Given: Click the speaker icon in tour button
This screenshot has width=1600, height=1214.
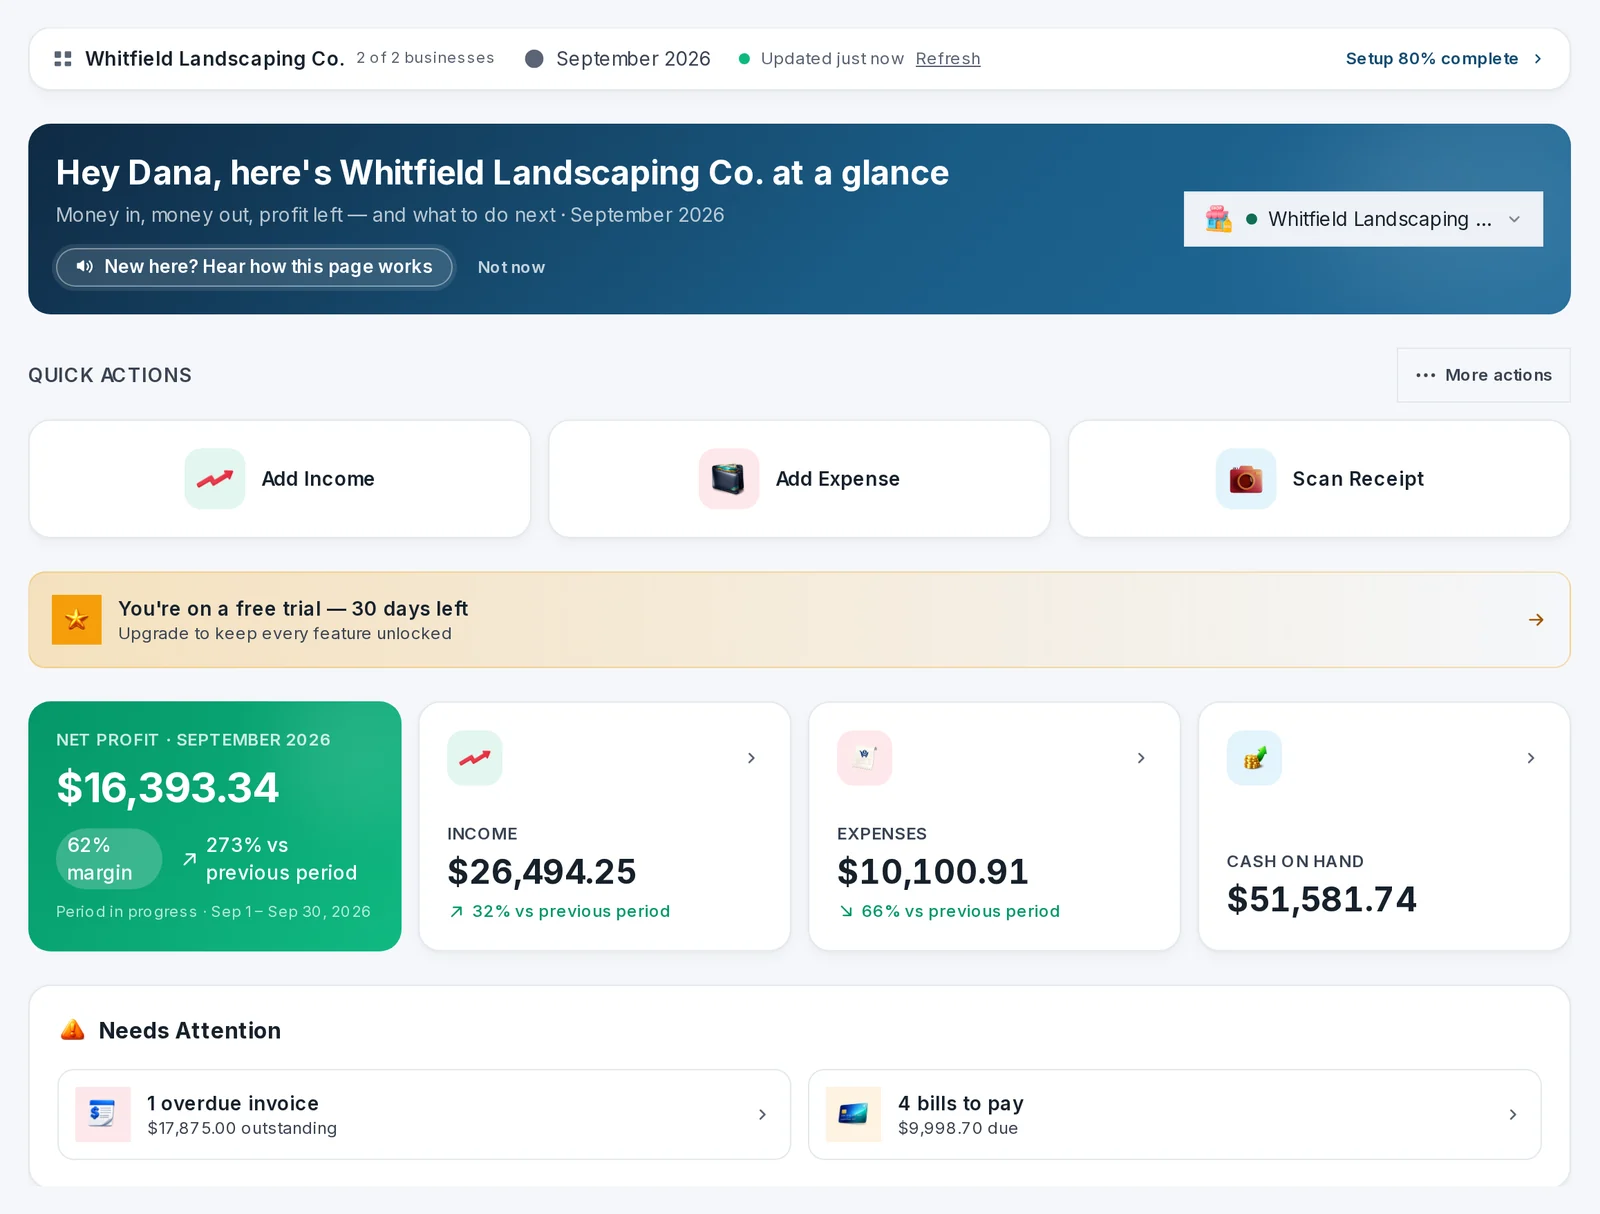Looking at the screenshot, I should 85,266.
